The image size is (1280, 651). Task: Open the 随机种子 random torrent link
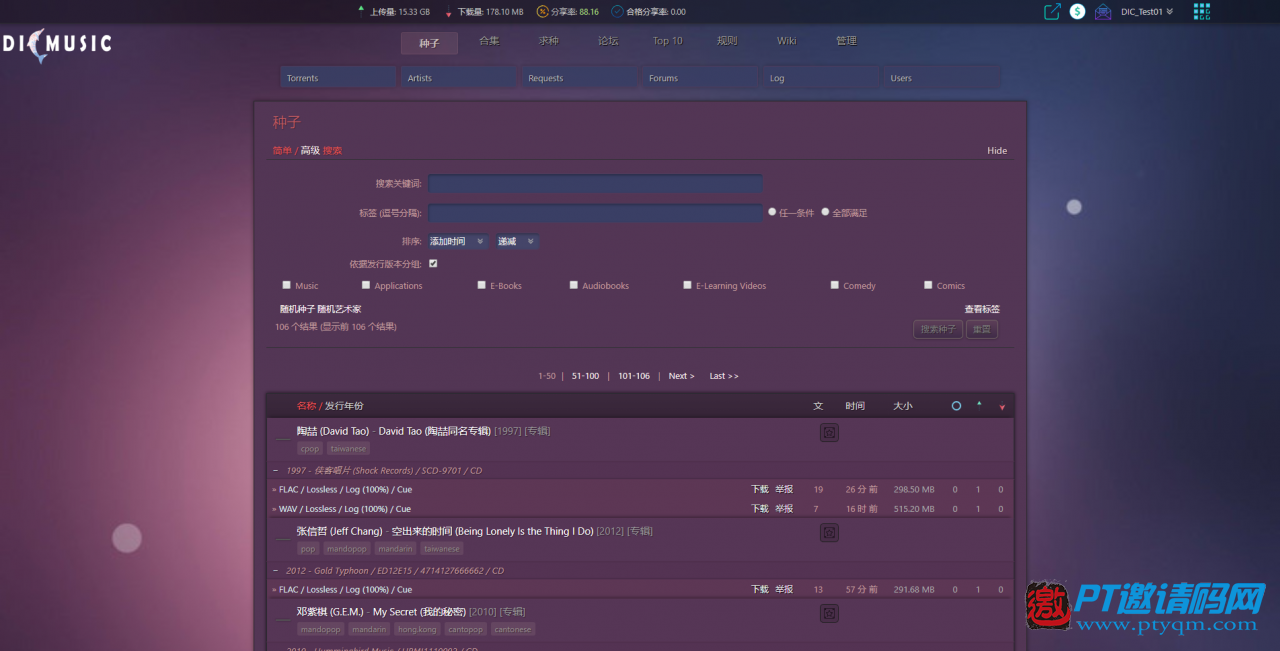(297, 309)
